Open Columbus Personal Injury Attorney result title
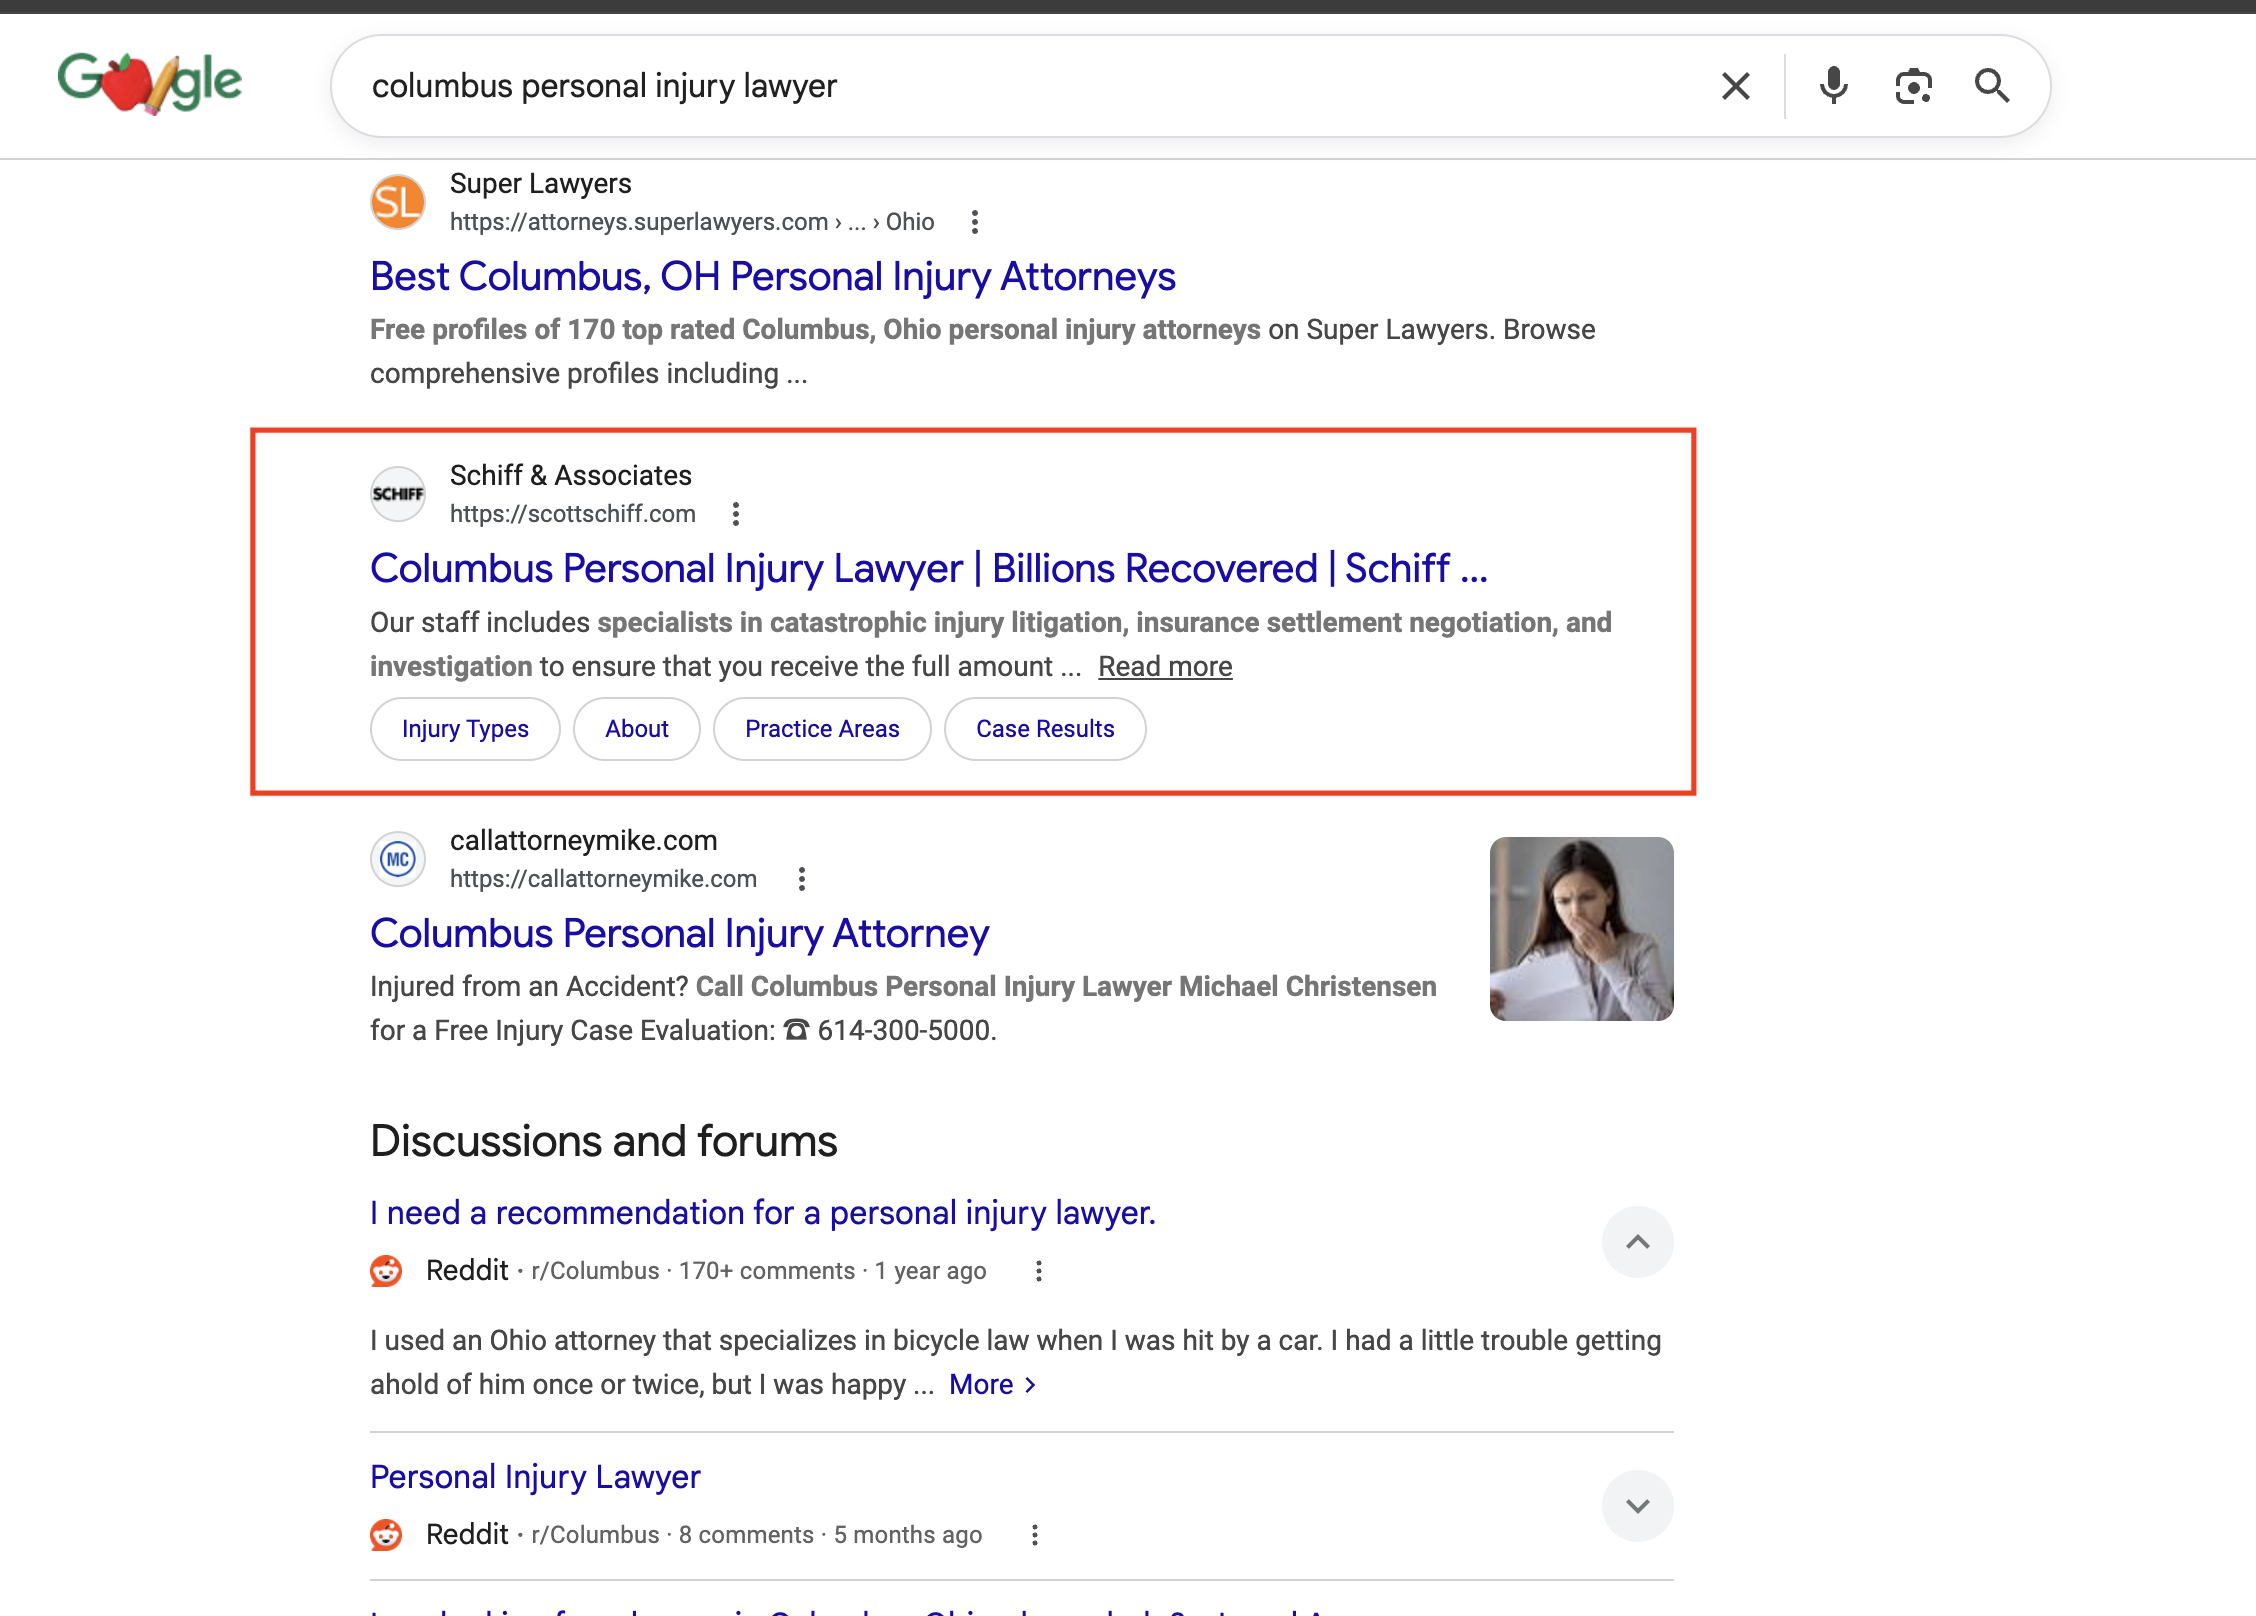This screenshot has height=1616, width=2256. pyautogui.click(x=679, y=934)
